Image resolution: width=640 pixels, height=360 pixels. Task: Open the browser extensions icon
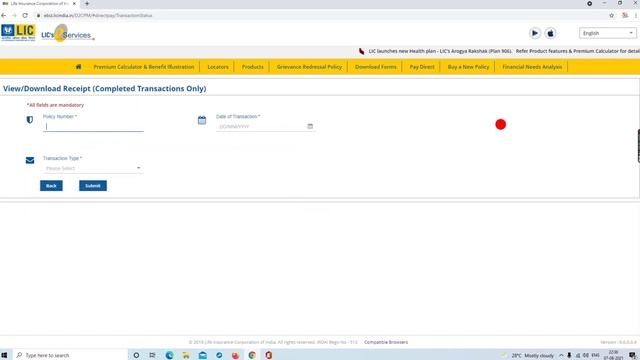(x=625, y=16)
